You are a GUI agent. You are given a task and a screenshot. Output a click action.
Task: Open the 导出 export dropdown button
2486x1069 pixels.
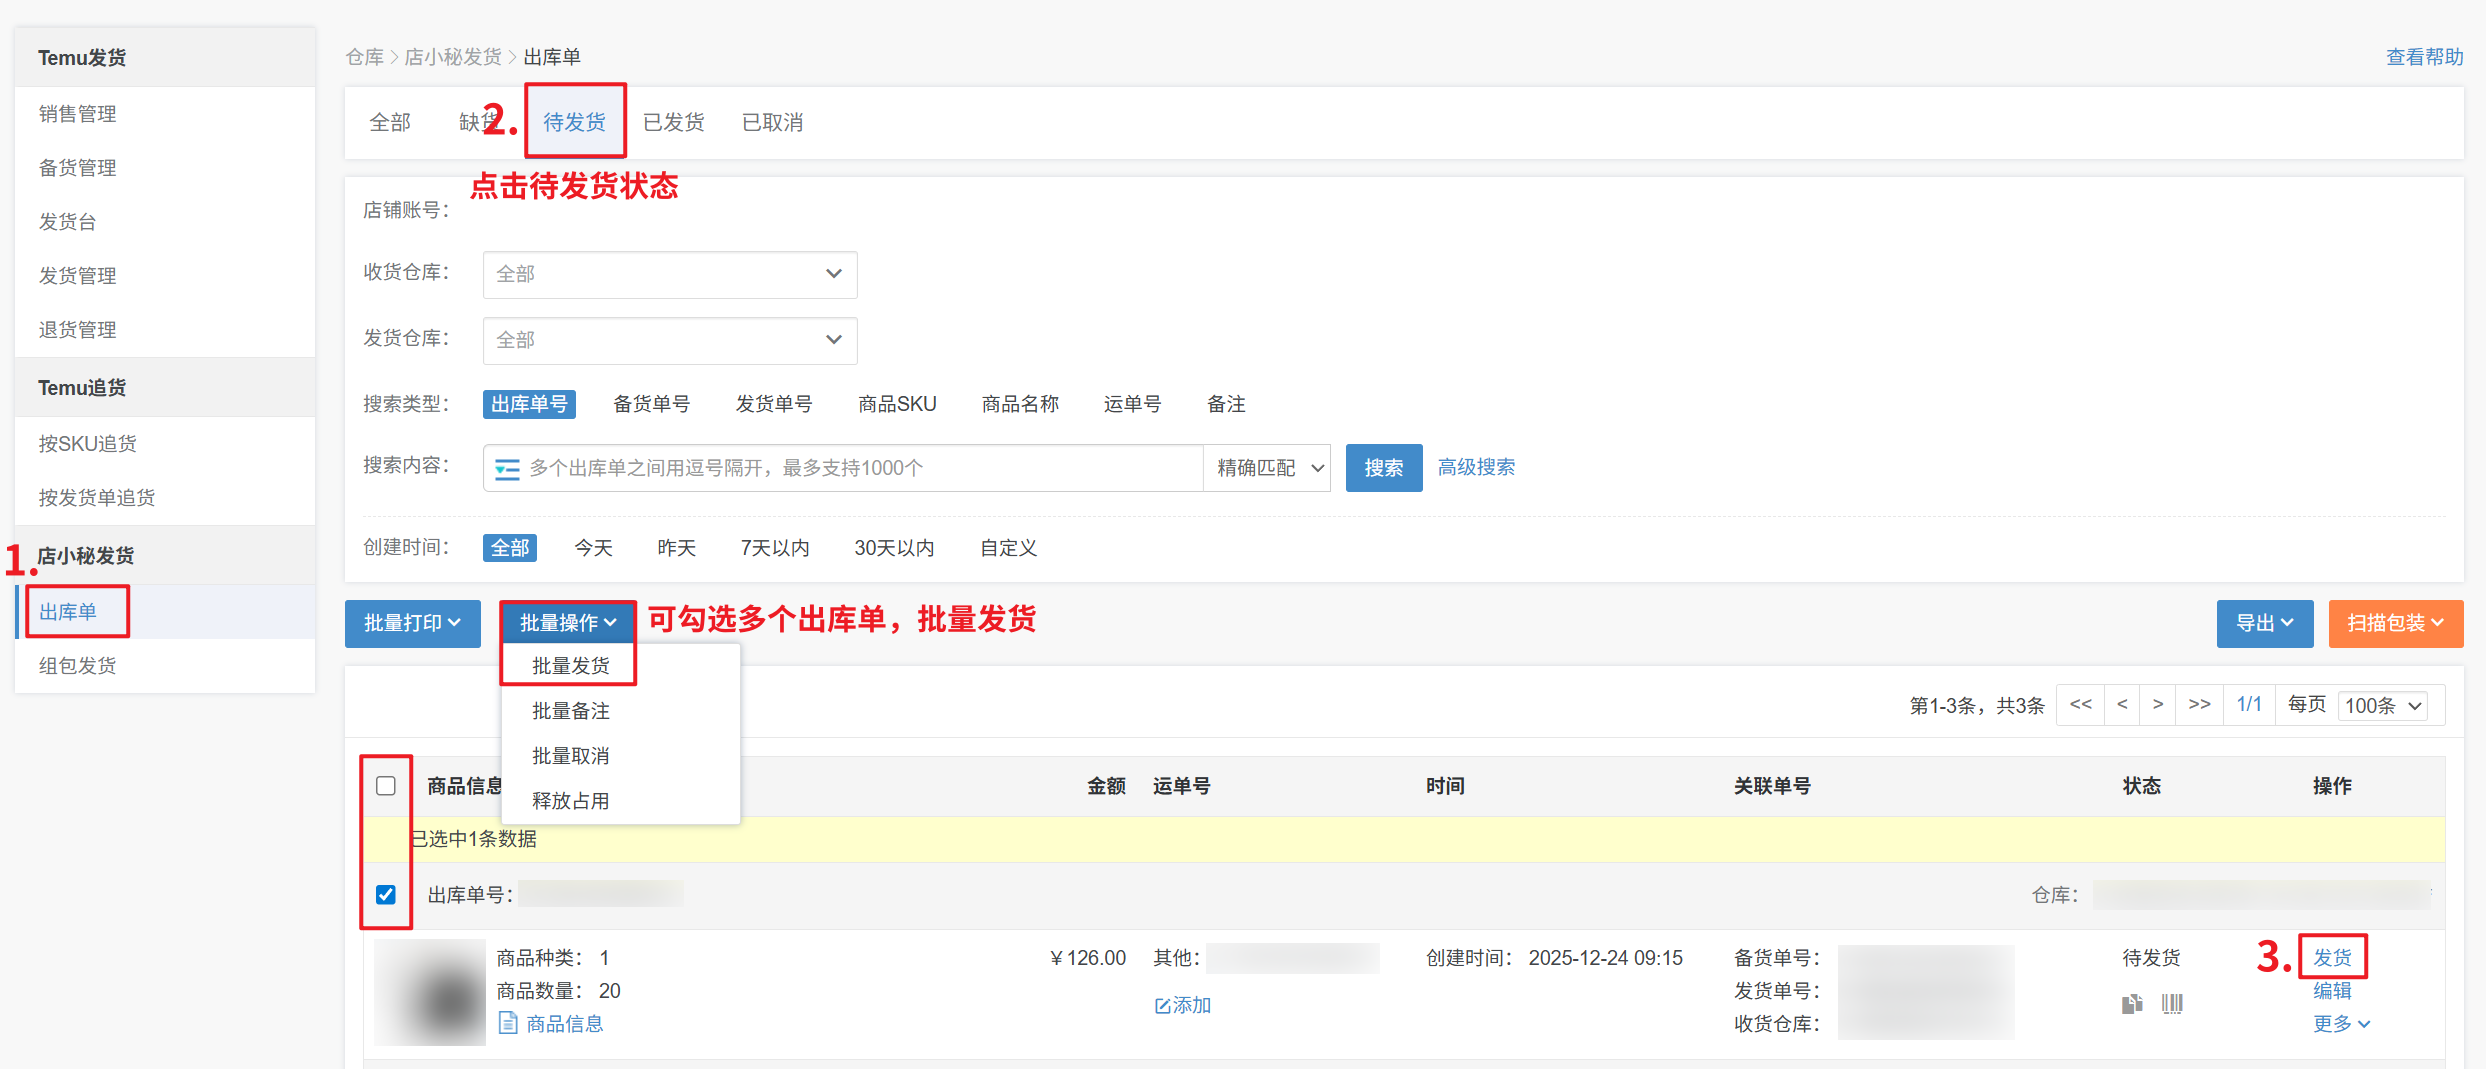2264,623
